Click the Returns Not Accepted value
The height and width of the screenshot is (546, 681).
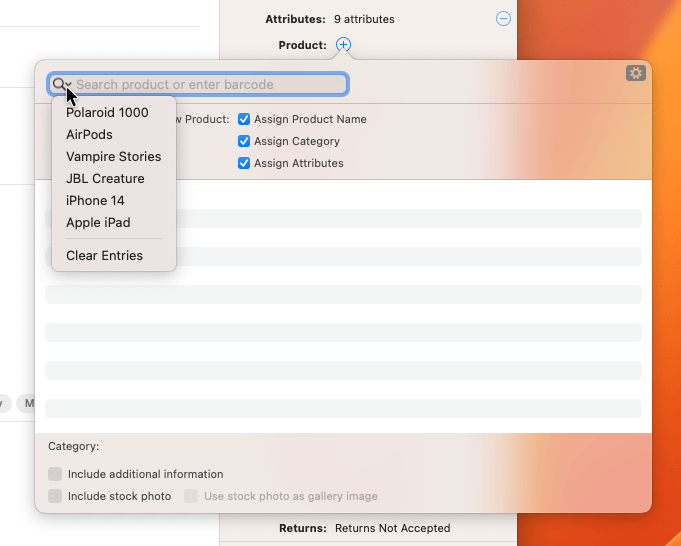pos(392,528)
